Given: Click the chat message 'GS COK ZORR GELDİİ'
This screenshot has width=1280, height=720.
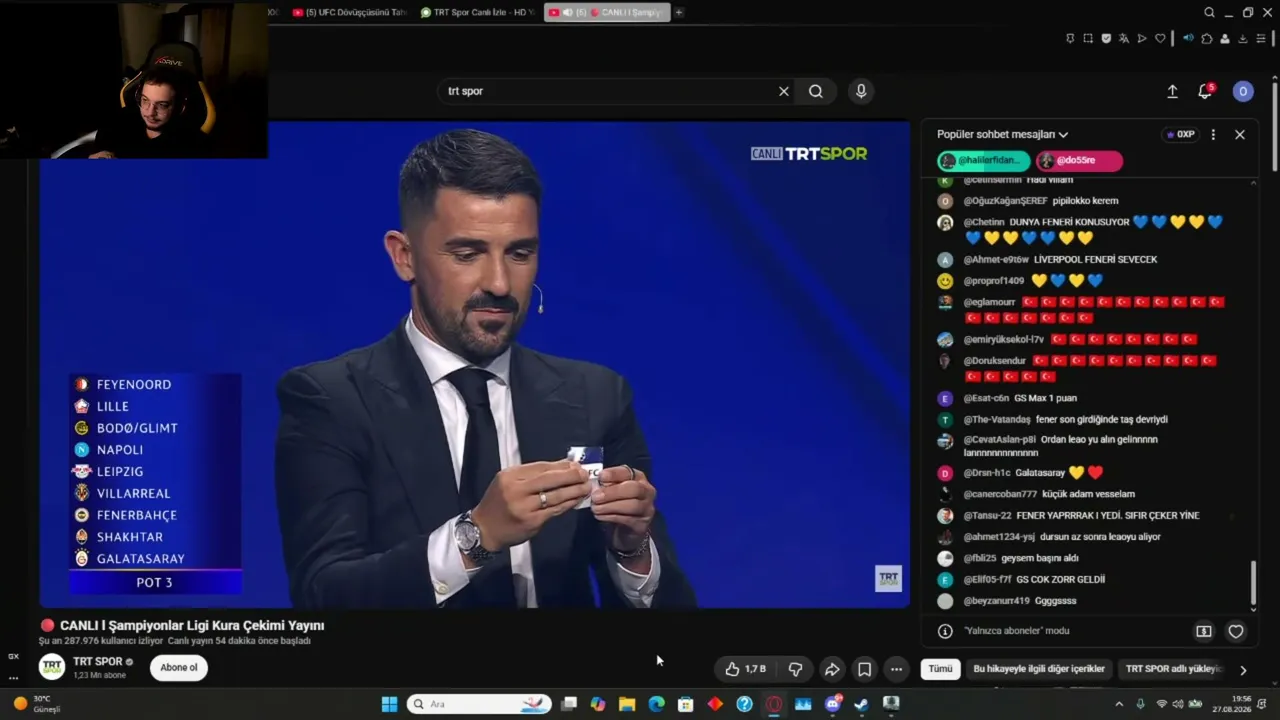Looking at the screenshot, I should [x=1060, y=579].
